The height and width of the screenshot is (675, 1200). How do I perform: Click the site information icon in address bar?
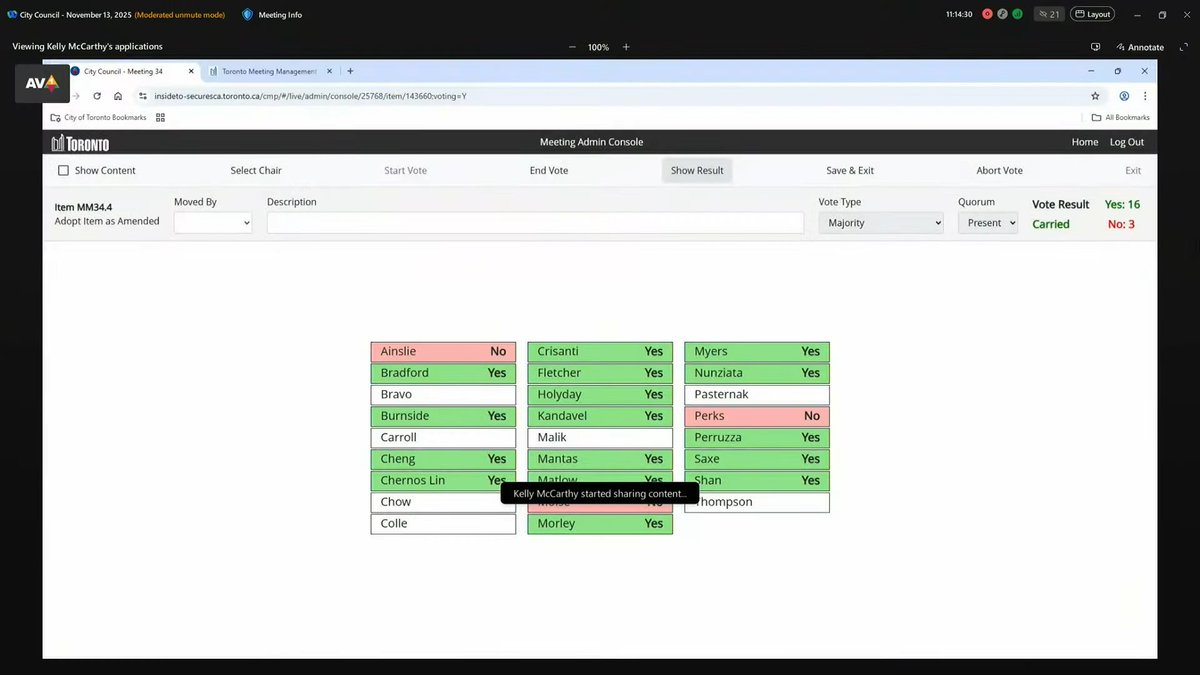[x=143, y=96]
